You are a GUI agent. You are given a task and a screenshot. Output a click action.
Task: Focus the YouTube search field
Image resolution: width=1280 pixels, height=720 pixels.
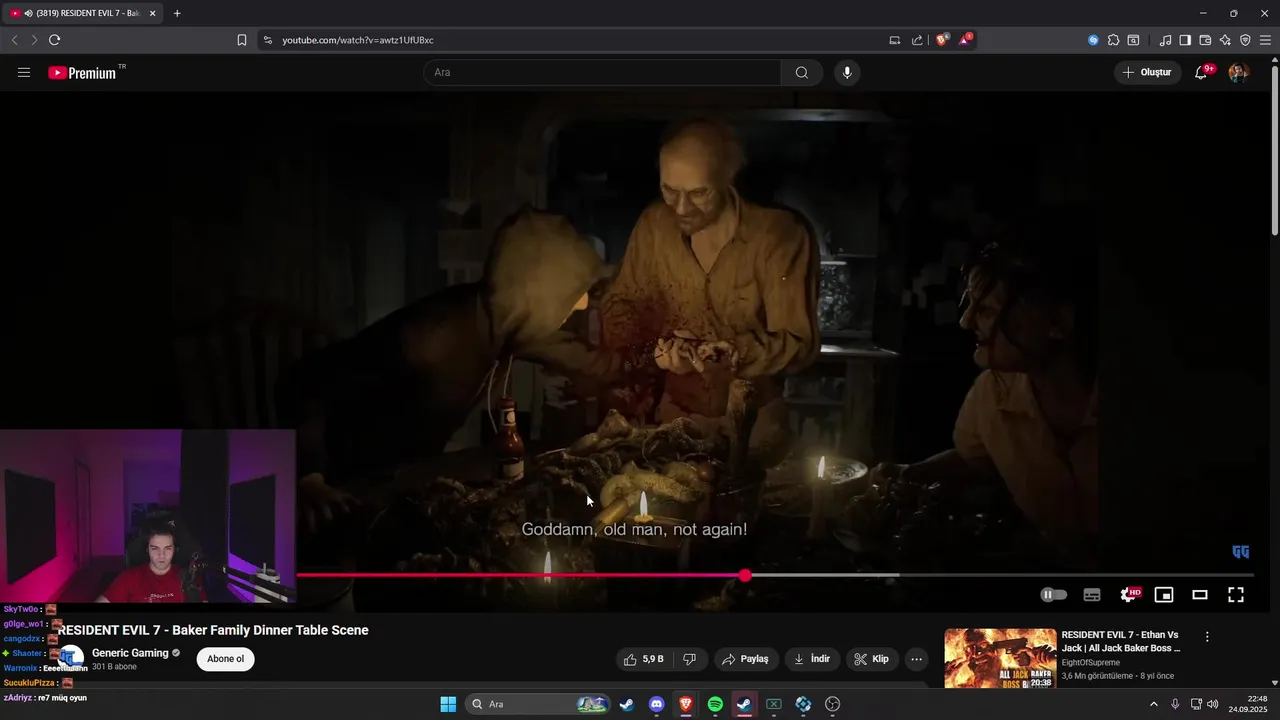602,72
